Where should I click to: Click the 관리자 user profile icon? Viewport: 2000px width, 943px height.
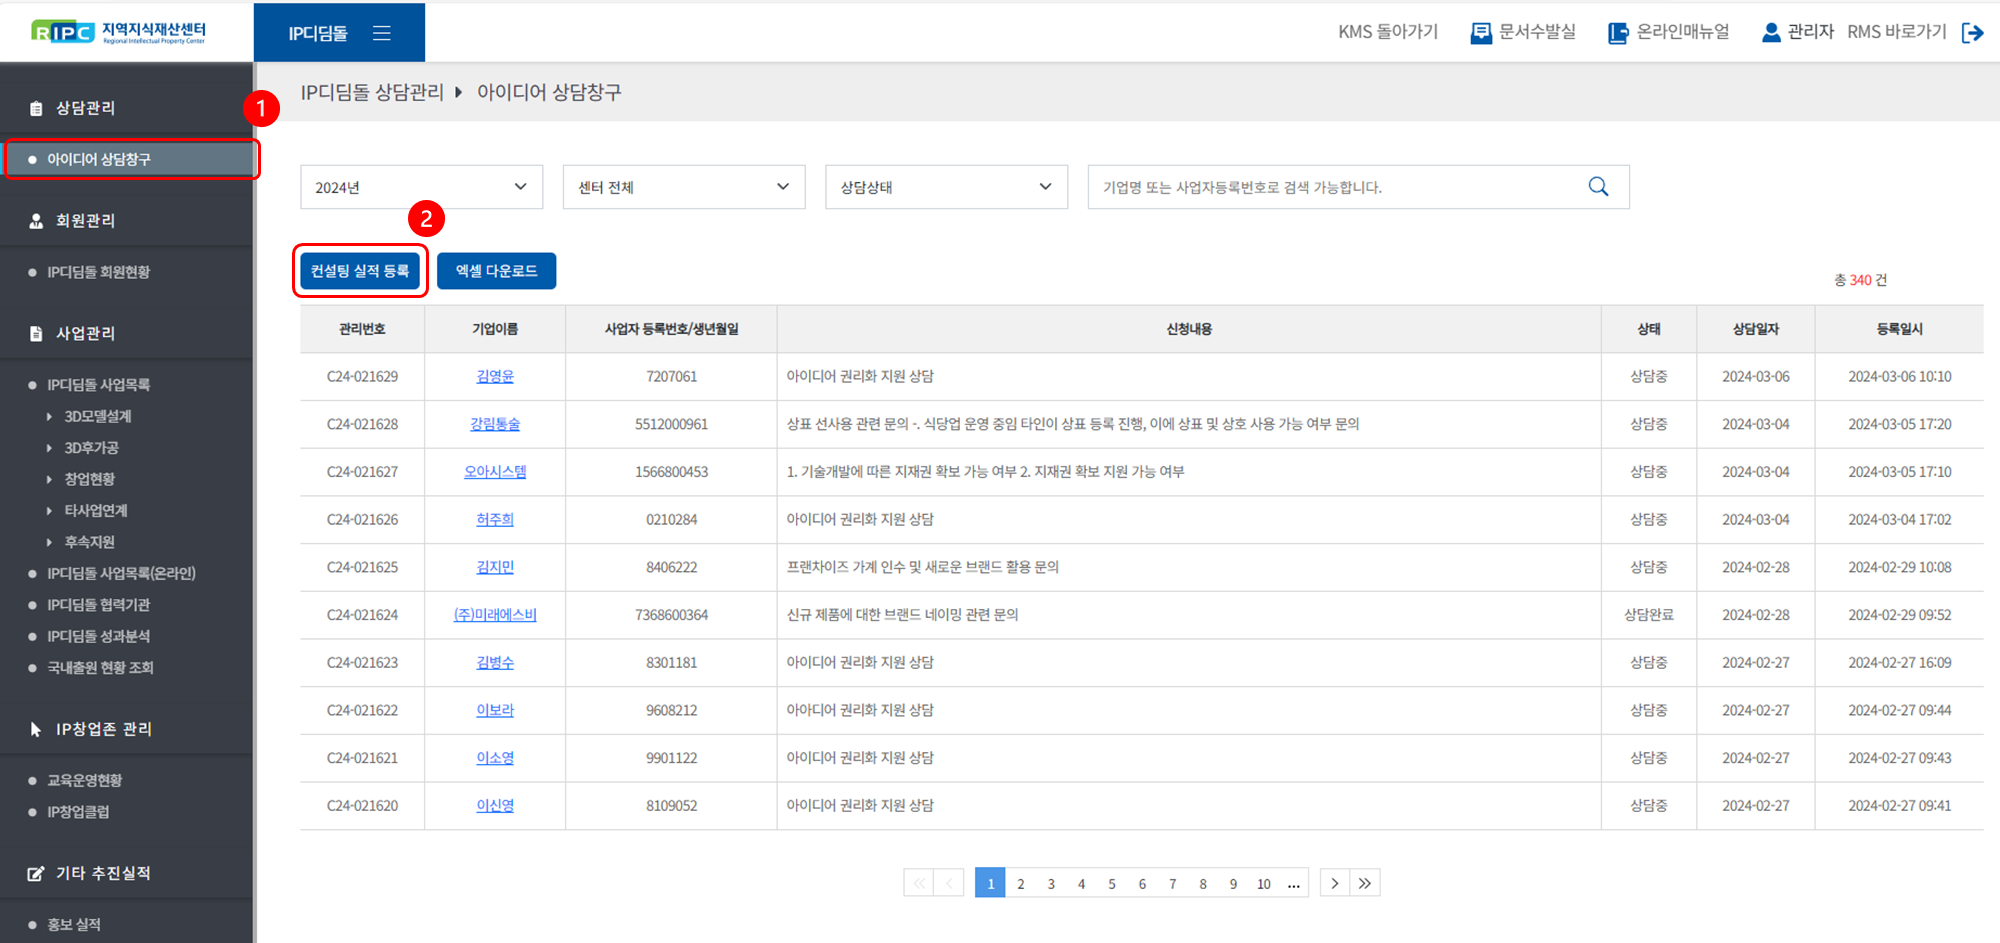coord(1770,33)
